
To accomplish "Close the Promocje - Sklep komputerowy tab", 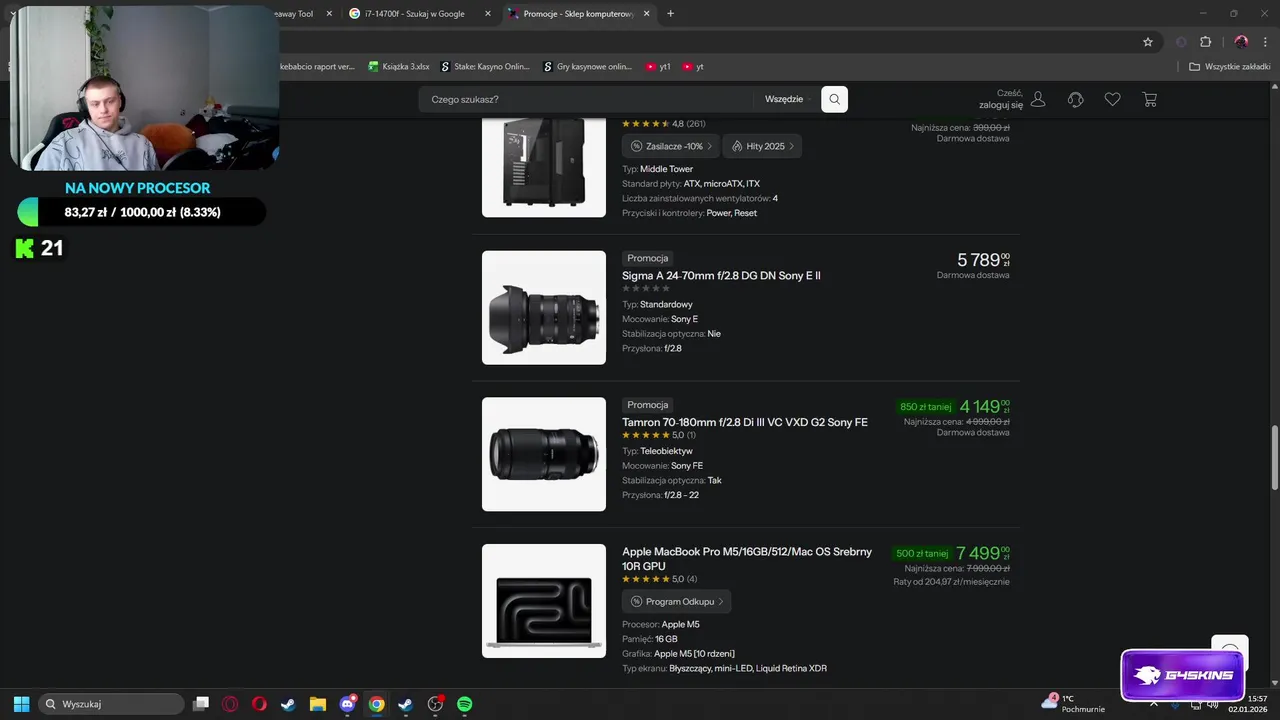I will click(x=646, y=14).
